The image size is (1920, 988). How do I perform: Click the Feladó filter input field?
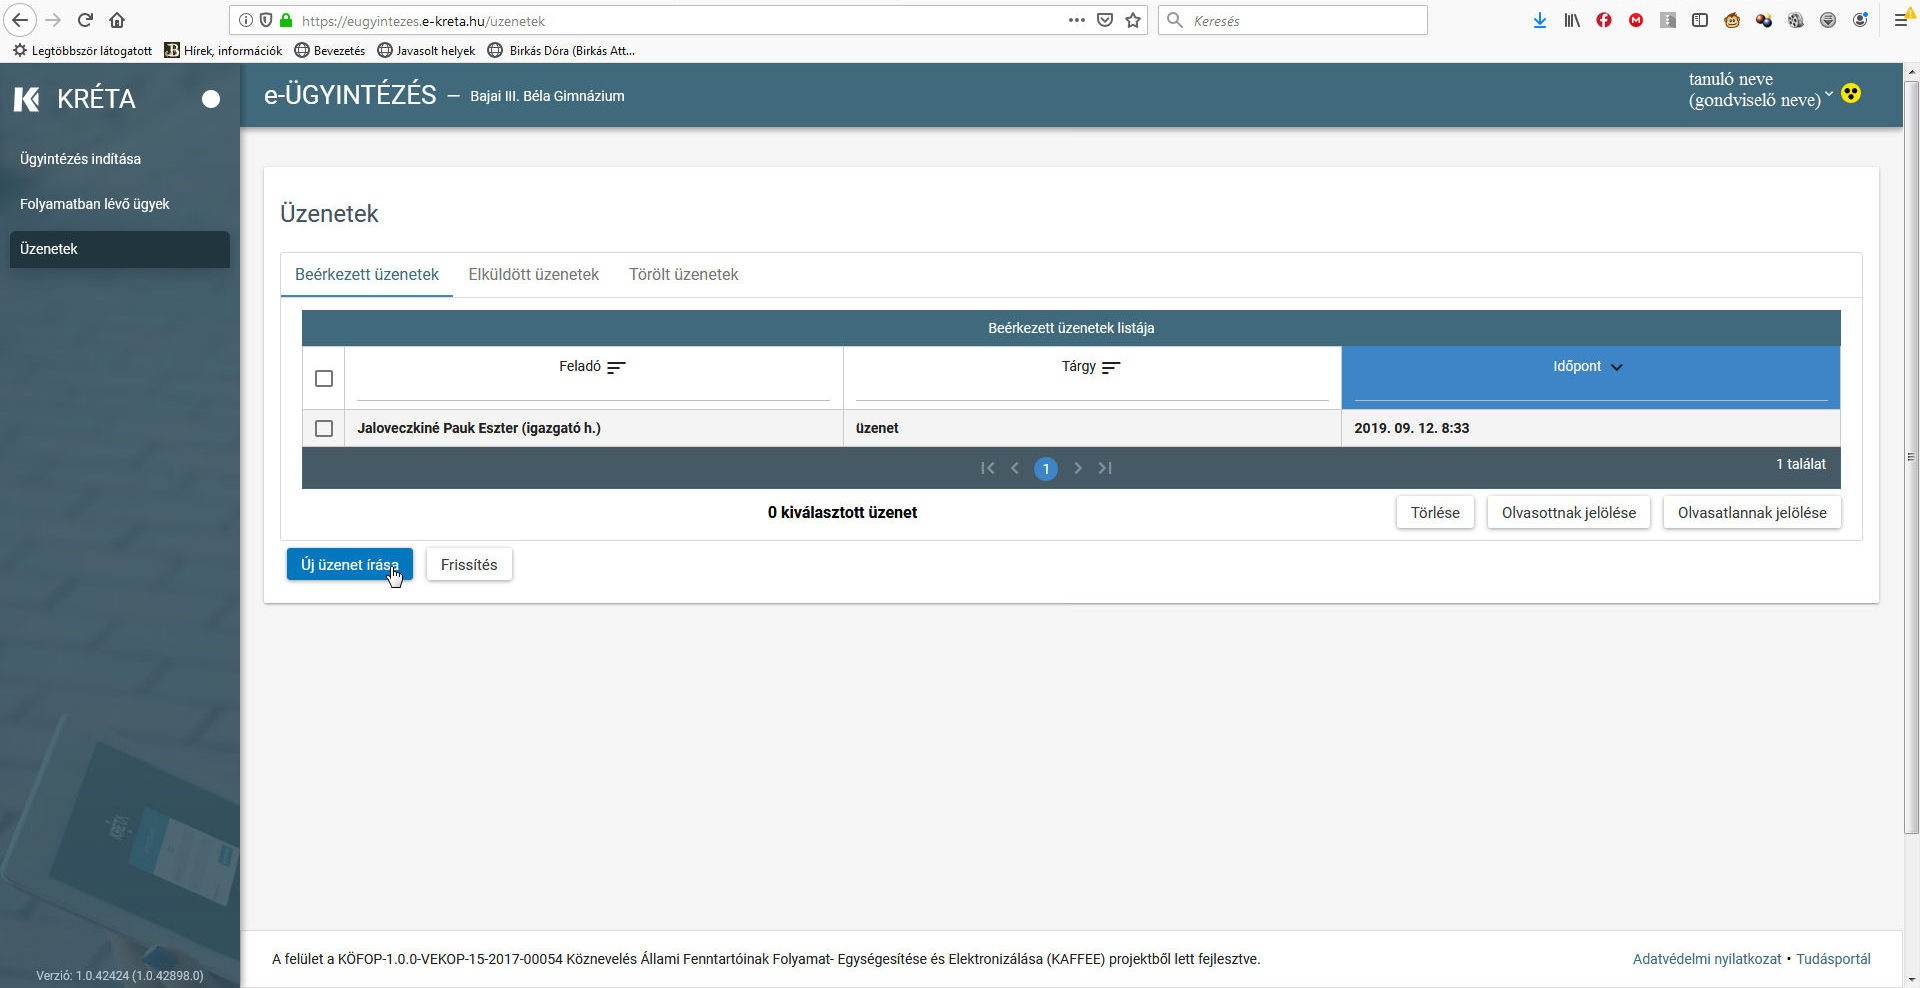(592, 391)
